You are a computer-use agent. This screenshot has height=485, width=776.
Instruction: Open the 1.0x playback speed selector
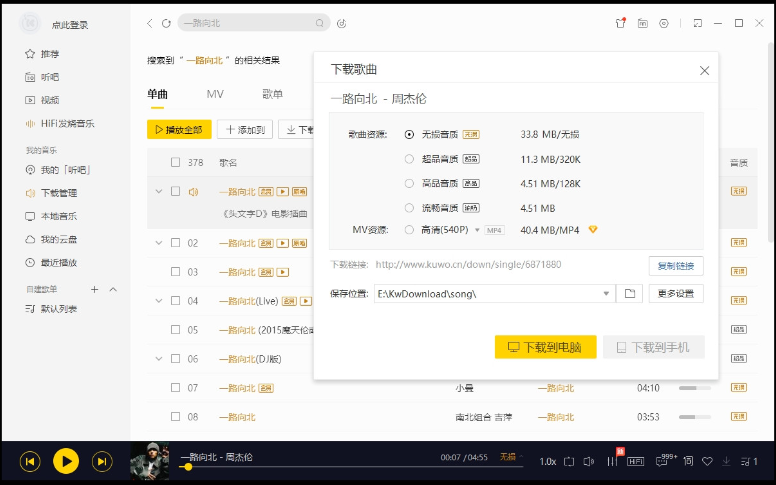point(547,461)
